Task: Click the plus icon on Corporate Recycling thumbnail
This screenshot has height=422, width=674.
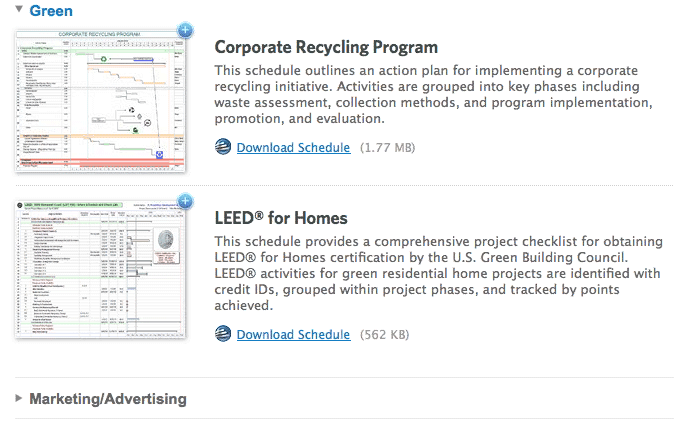Action: pyautogui.click(x=184, y=30)
